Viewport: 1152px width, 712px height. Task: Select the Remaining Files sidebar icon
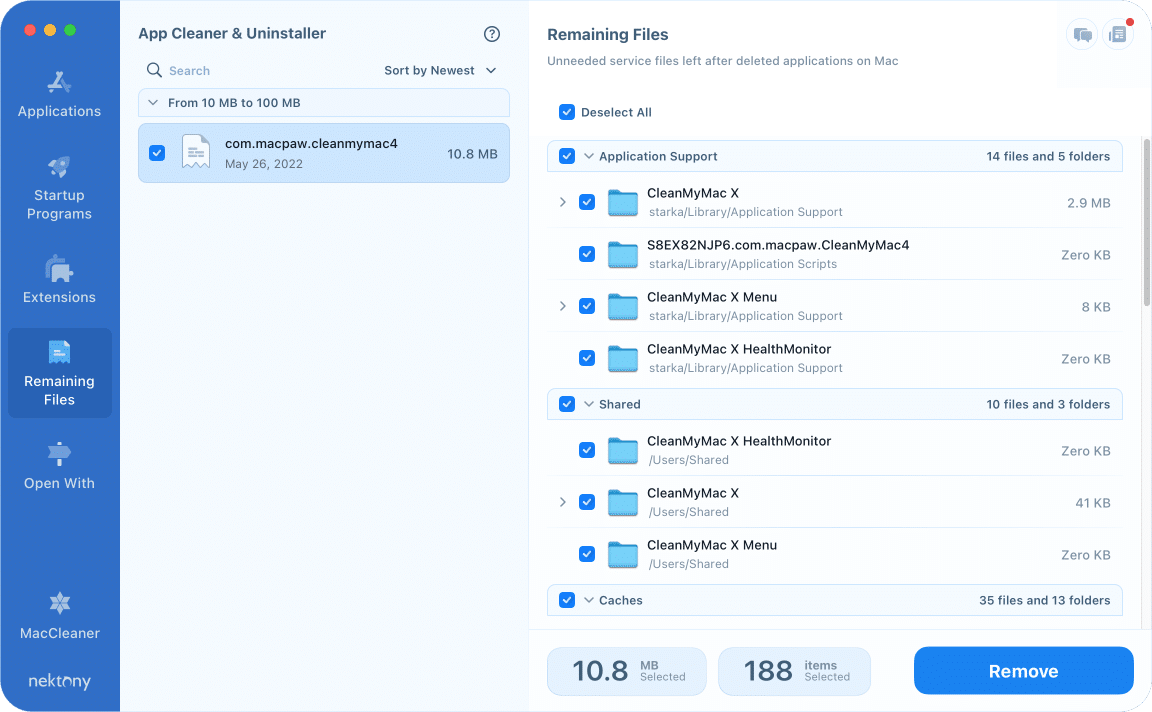[x=59, y=352]
